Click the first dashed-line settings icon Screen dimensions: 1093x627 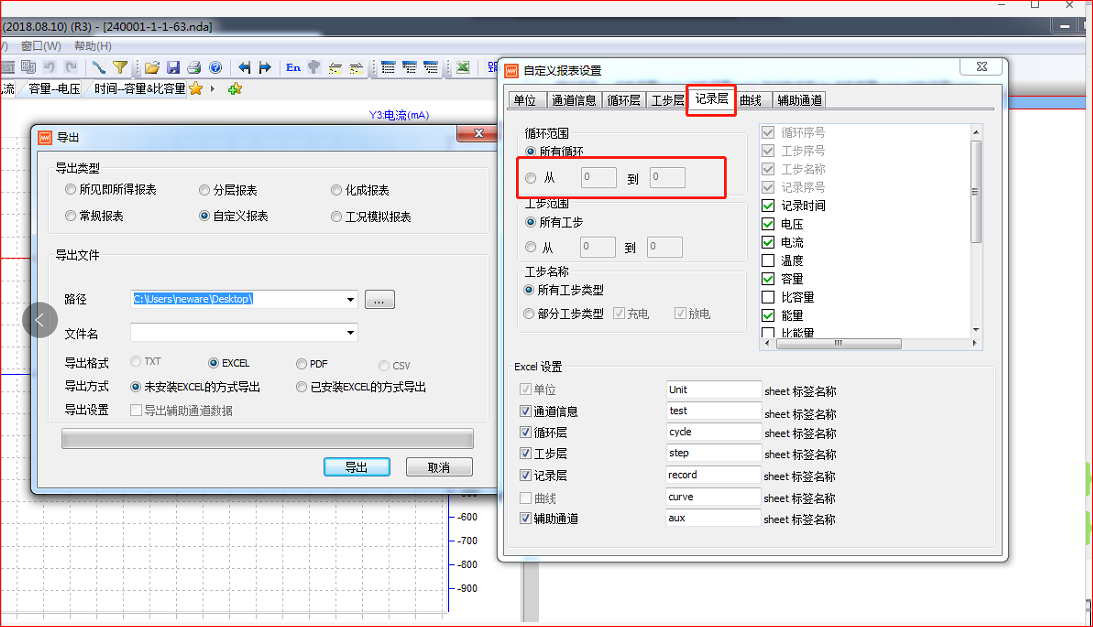click(x=335, y=67)
